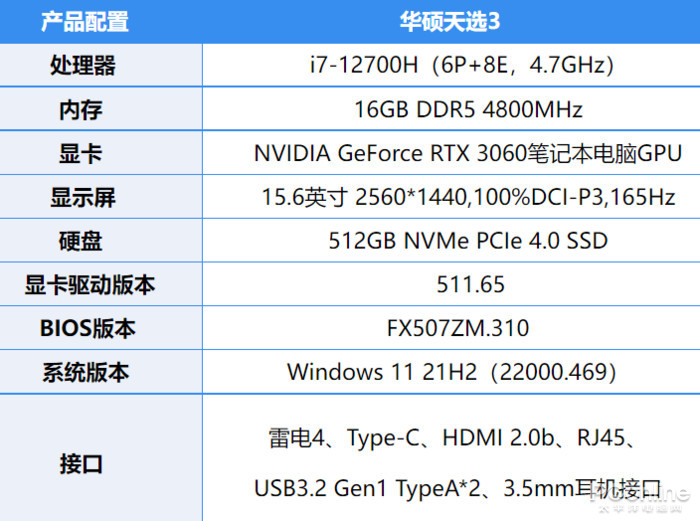This screenshot has width=700, height=521.
Task: Click the Windows 11 21H2 version cell
Action: point(451,372)
